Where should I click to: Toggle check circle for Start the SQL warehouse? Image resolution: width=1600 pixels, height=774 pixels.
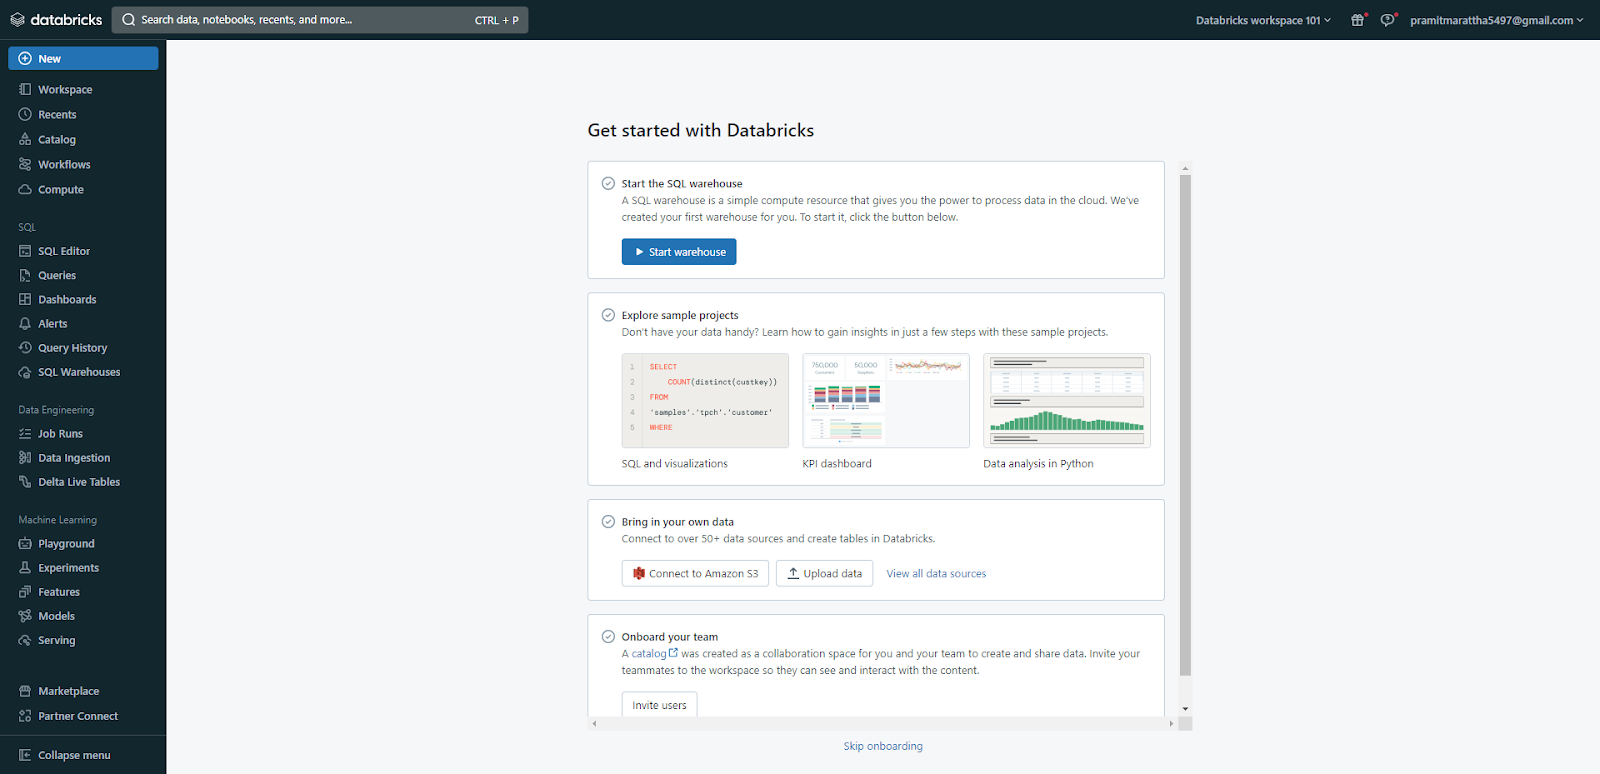click(608, 183)
